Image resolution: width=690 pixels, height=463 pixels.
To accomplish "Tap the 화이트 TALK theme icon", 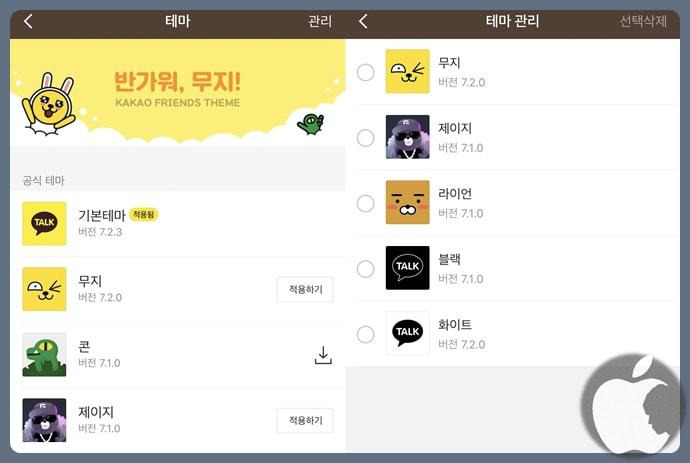I will coord(407,333).
